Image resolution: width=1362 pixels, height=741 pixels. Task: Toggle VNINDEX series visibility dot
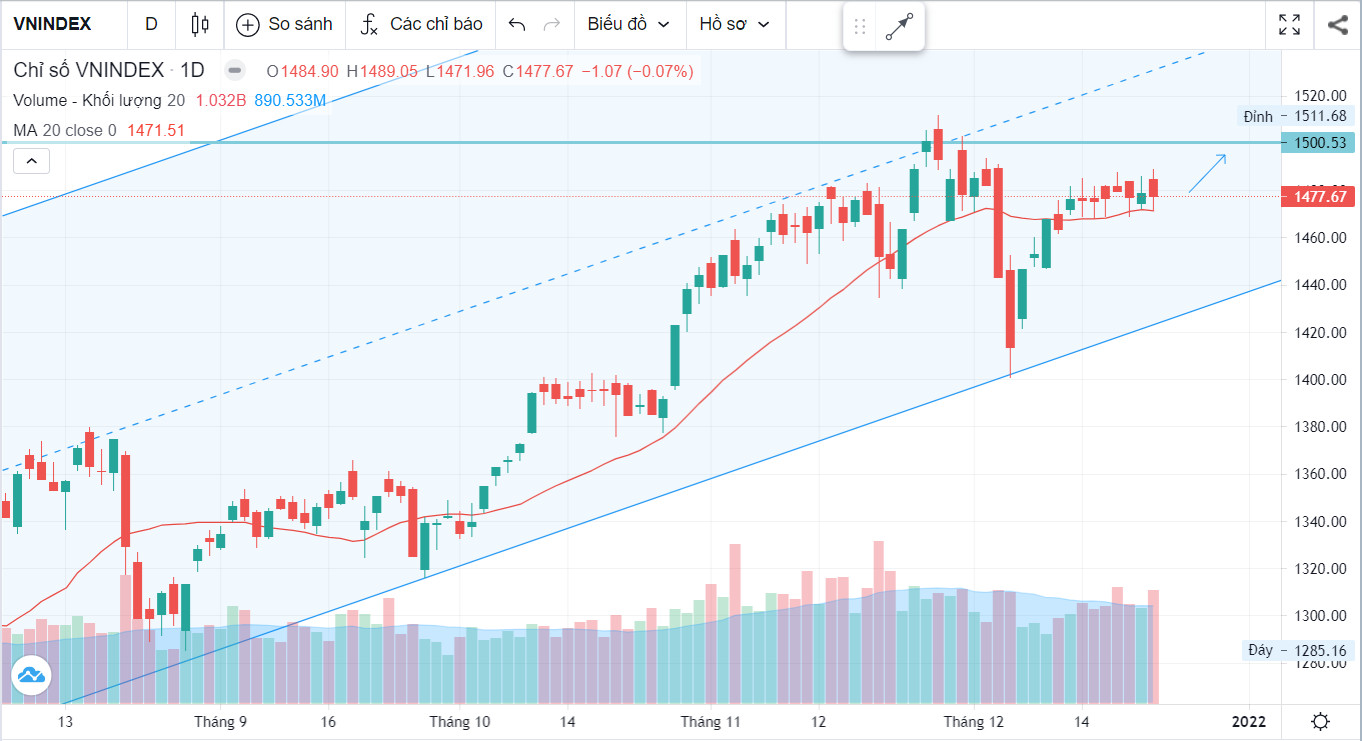(x=235, y=71)
